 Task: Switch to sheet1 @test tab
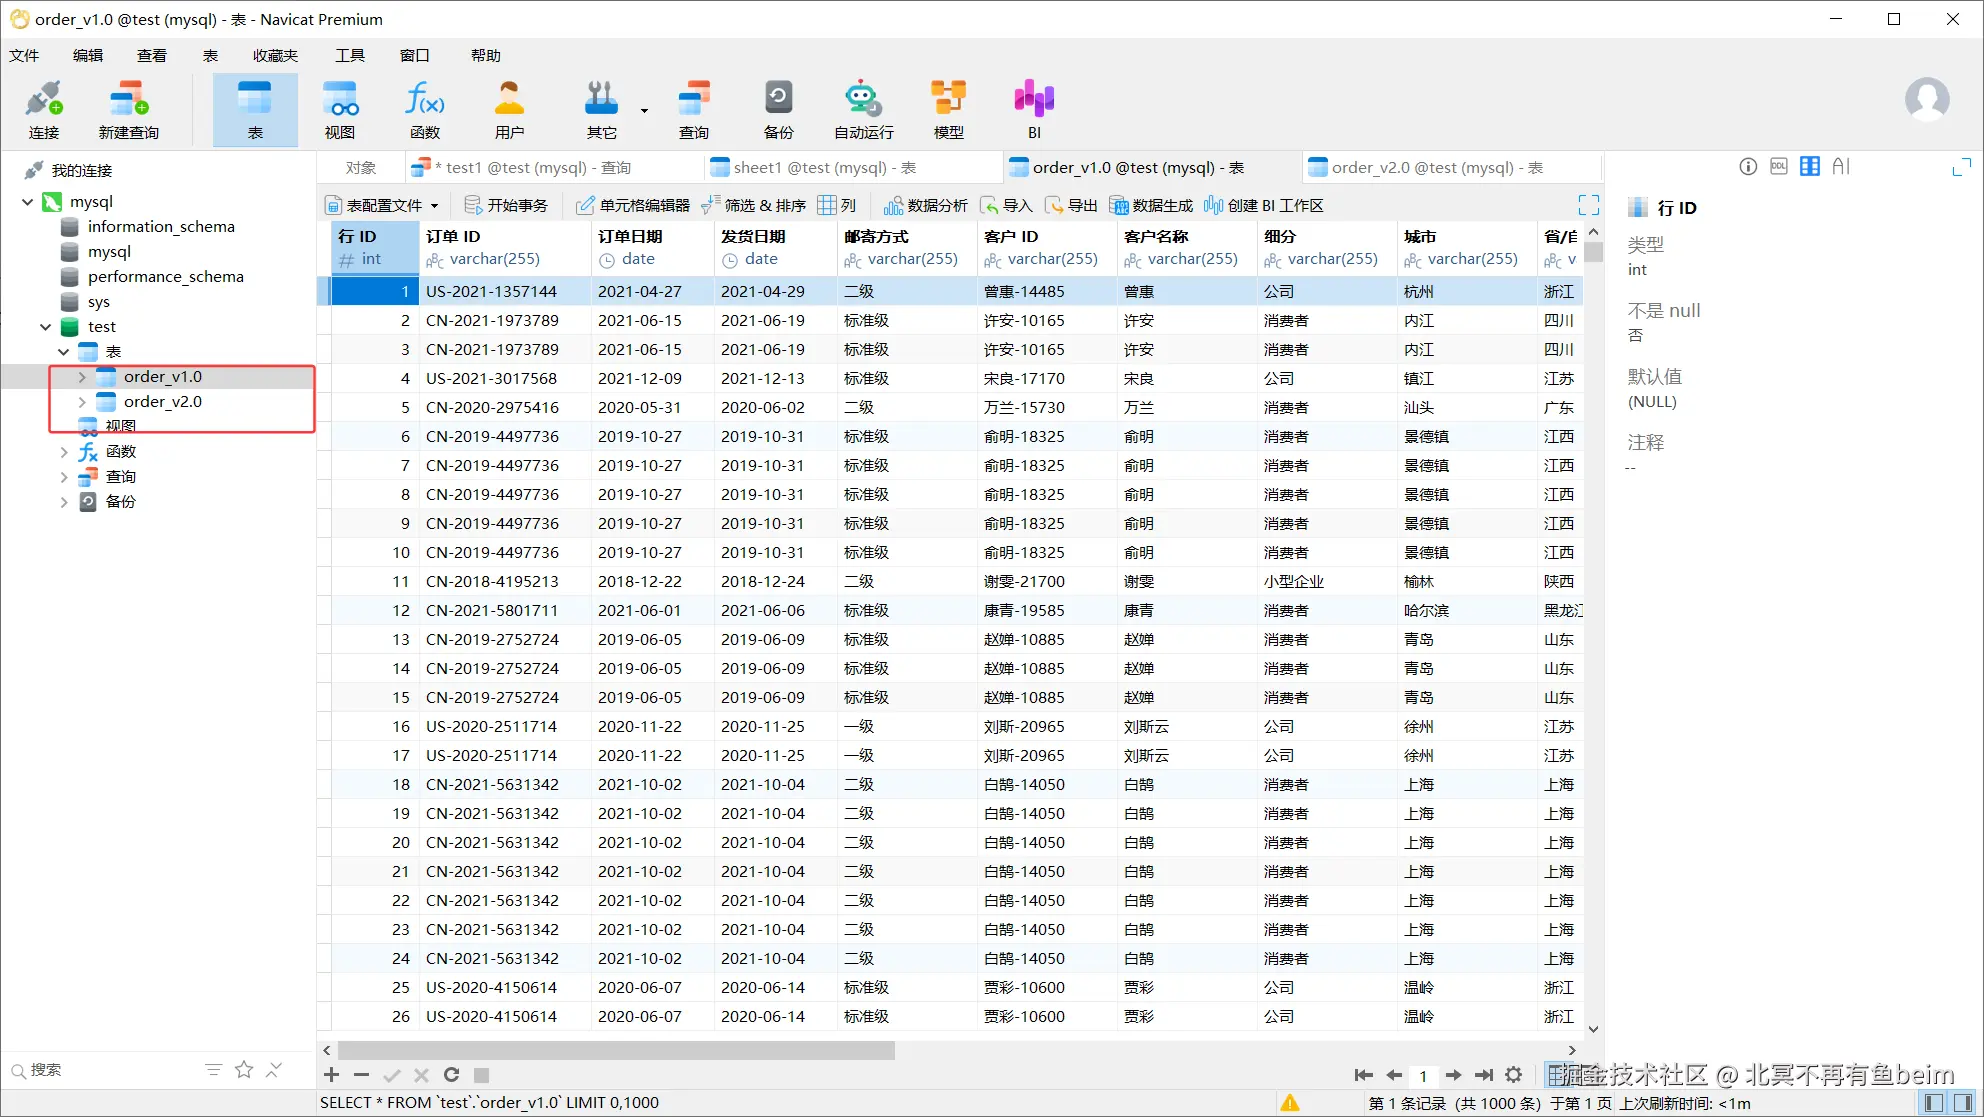824,168
